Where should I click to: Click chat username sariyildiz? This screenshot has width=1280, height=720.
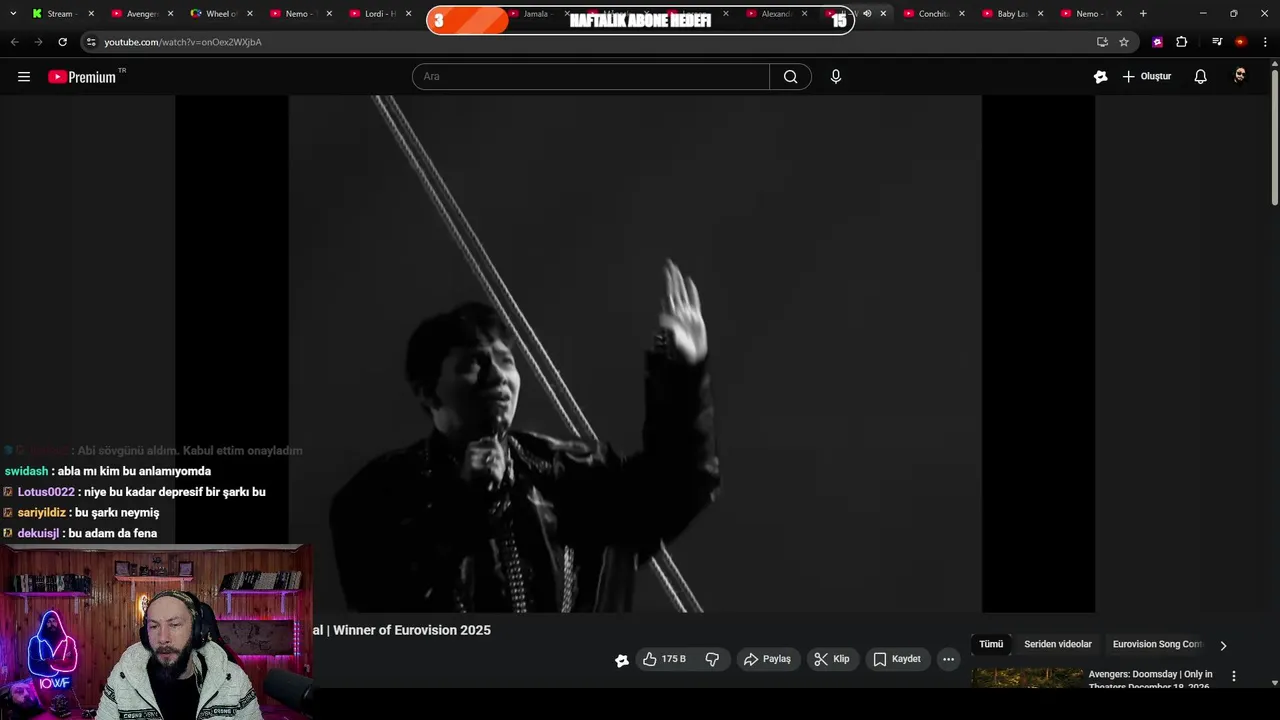pyautogui.click(x=41, y=513)
